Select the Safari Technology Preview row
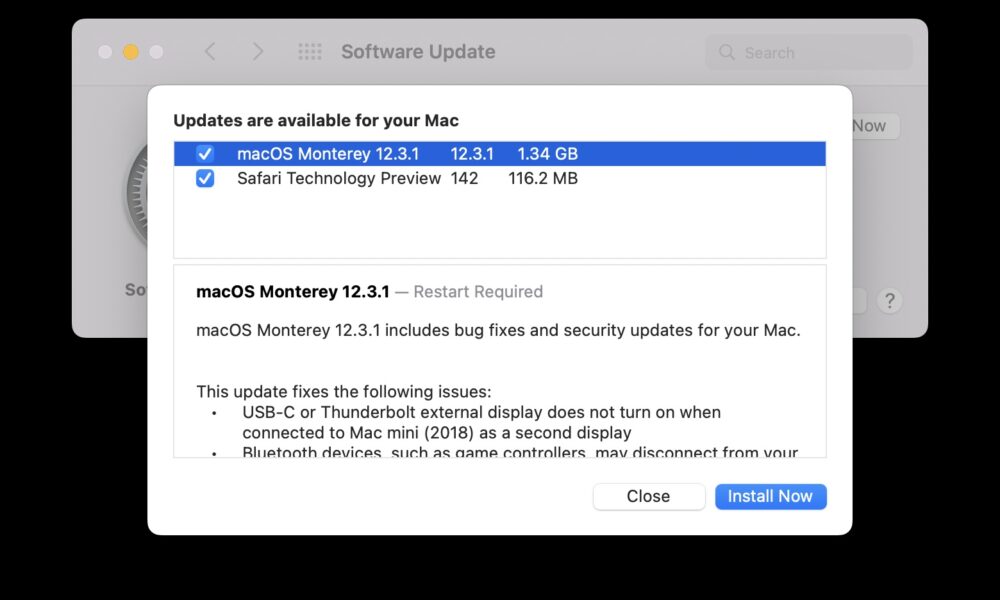Viewport: 1000px width, 600px height. [500, 179]
